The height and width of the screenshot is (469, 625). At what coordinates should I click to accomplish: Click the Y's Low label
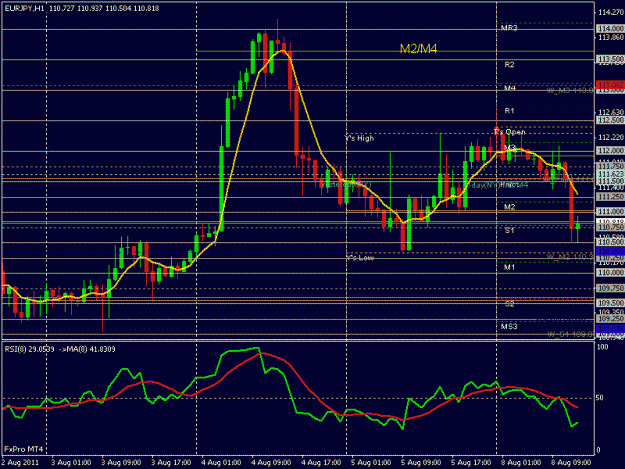(x=360, y=258)
